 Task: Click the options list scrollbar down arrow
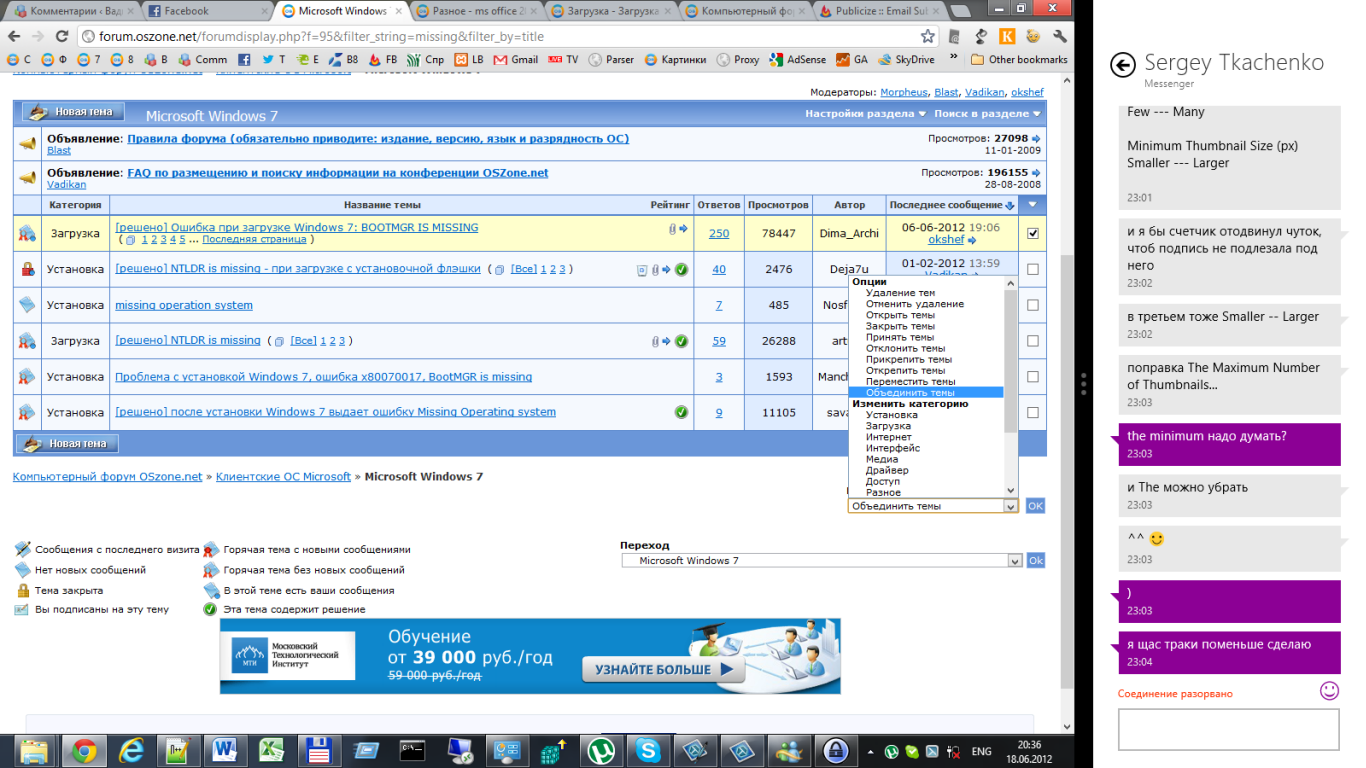point(1011,491)
